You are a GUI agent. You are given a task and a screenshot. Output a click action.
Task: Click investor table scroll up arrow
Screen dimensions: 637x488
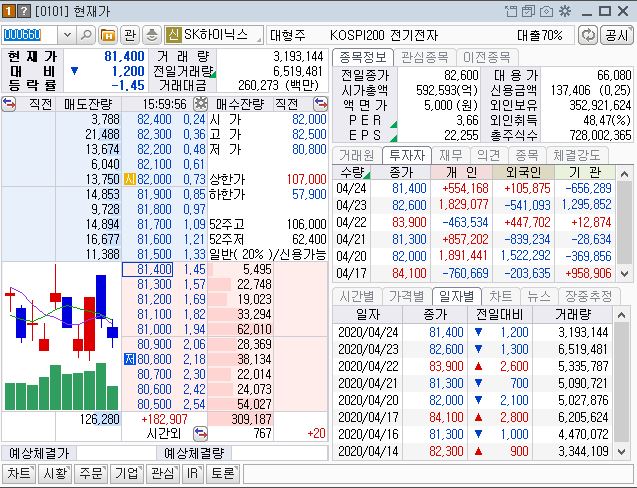pos(624,174)
